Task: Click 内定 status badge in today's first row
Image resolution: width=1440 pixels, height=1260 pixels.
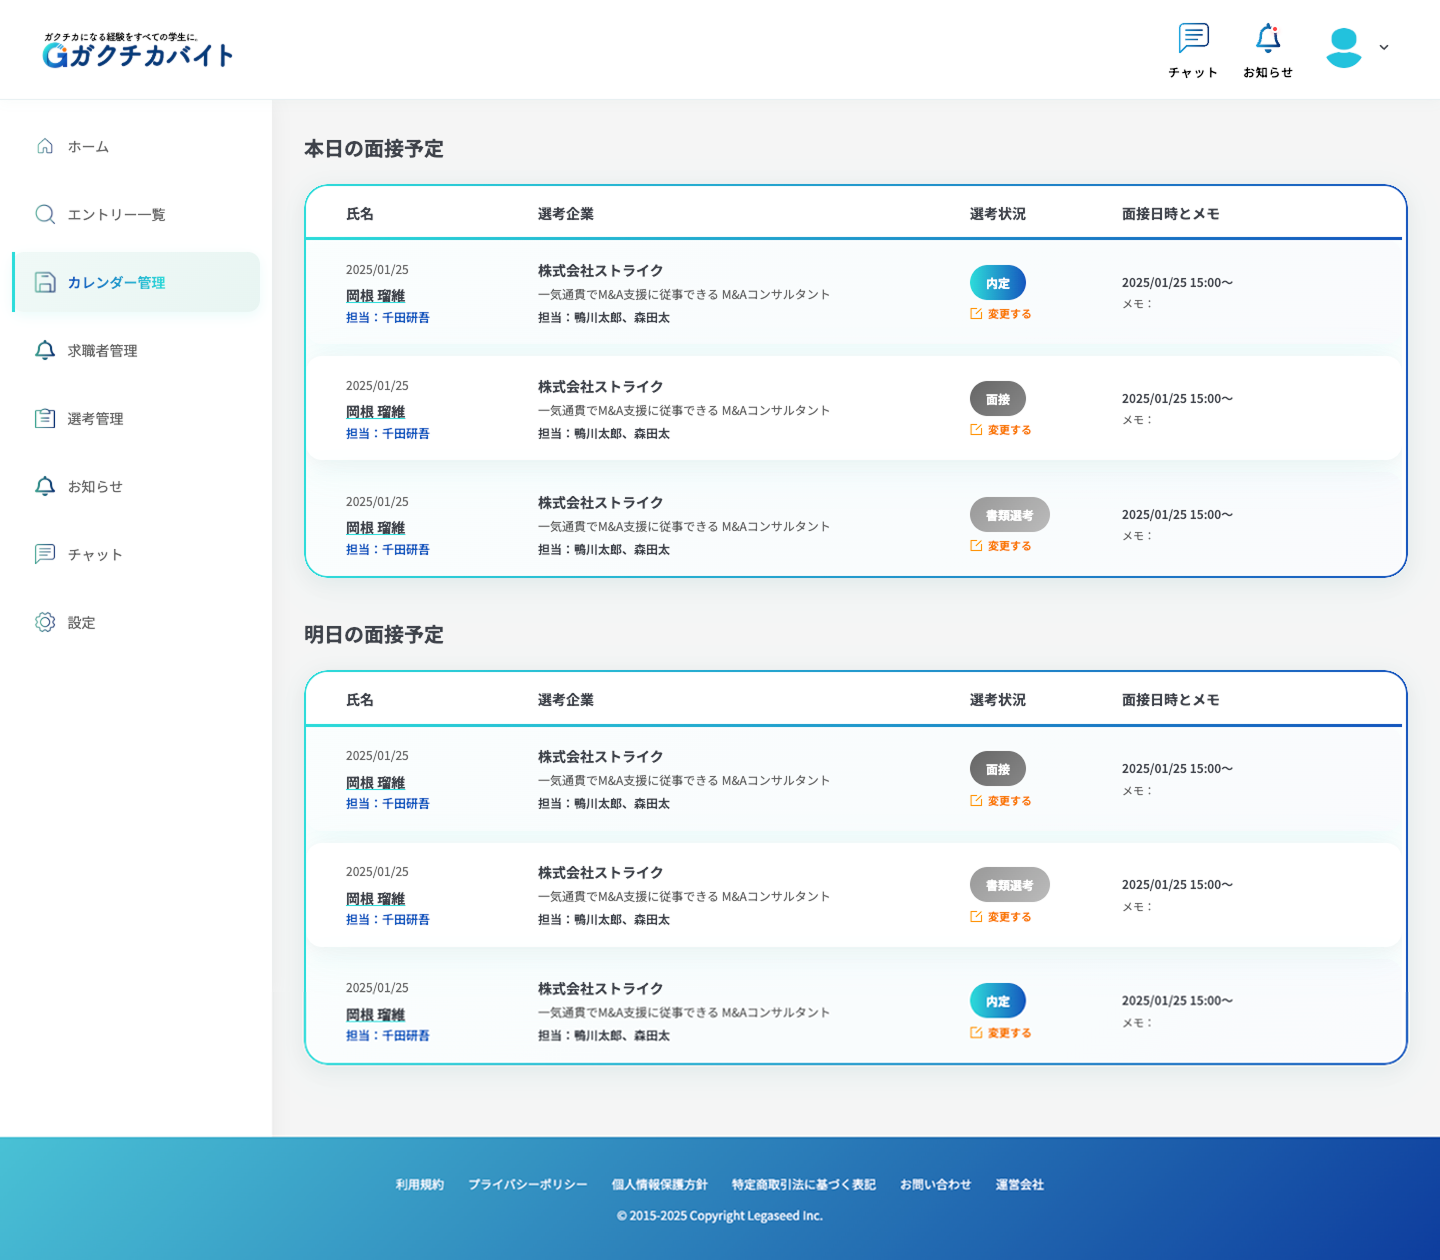Action: tap(997, 283)
